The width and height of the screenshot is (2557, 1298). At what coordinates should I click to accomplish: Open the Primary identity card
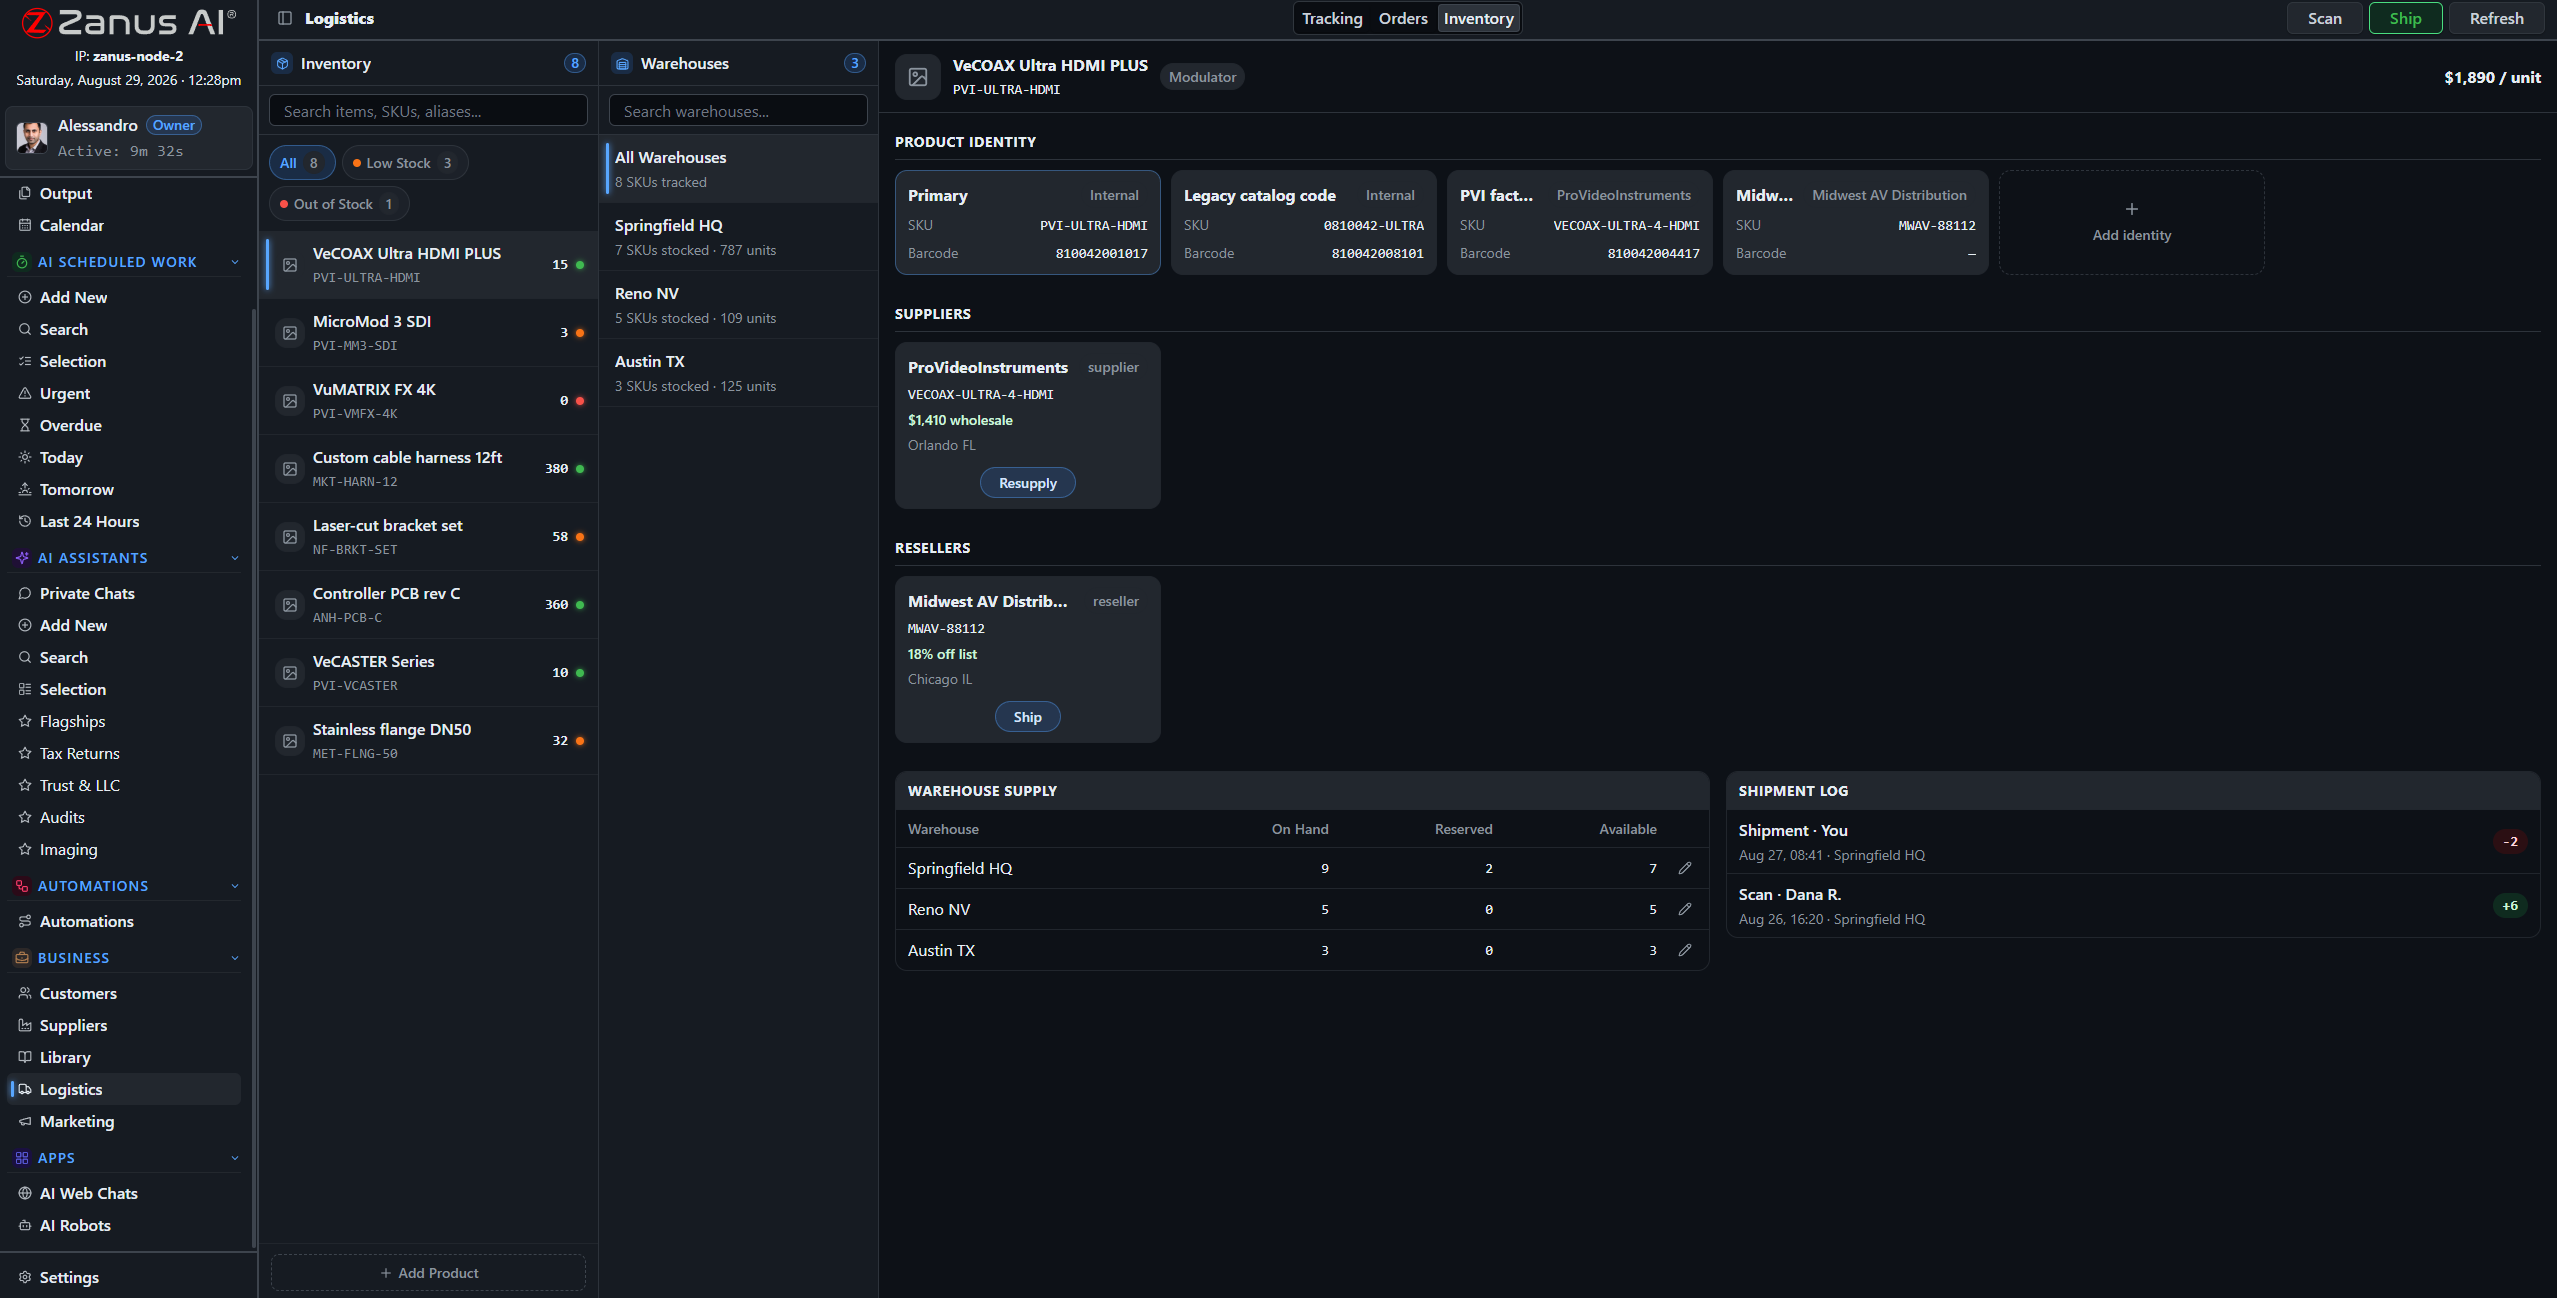click(x=1027, y=222)
